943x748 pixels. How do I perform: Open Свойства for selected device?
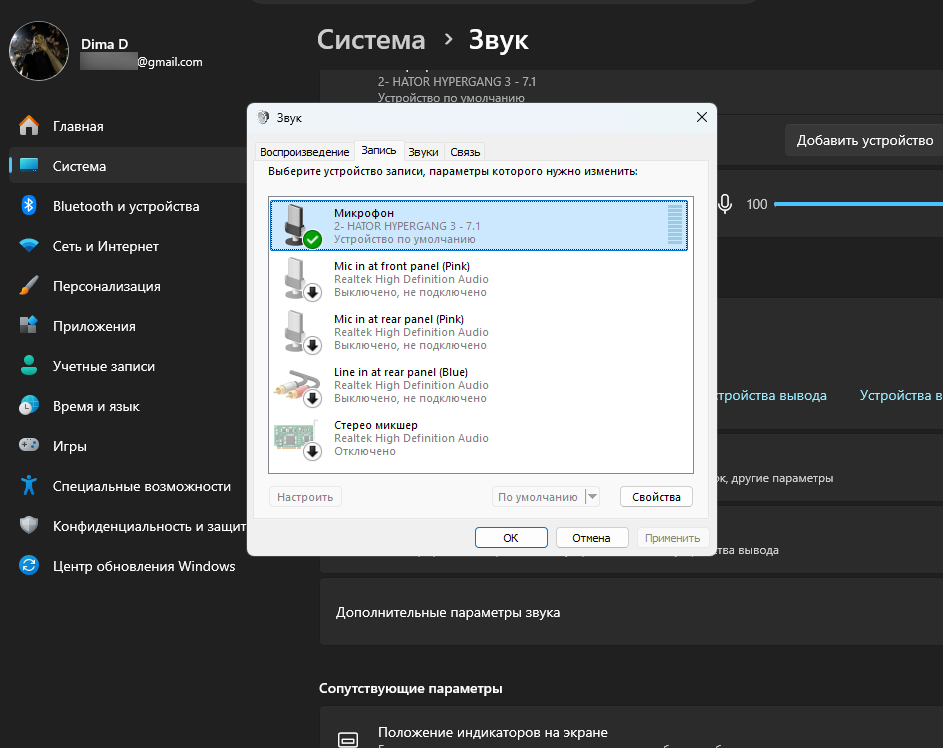656,497
